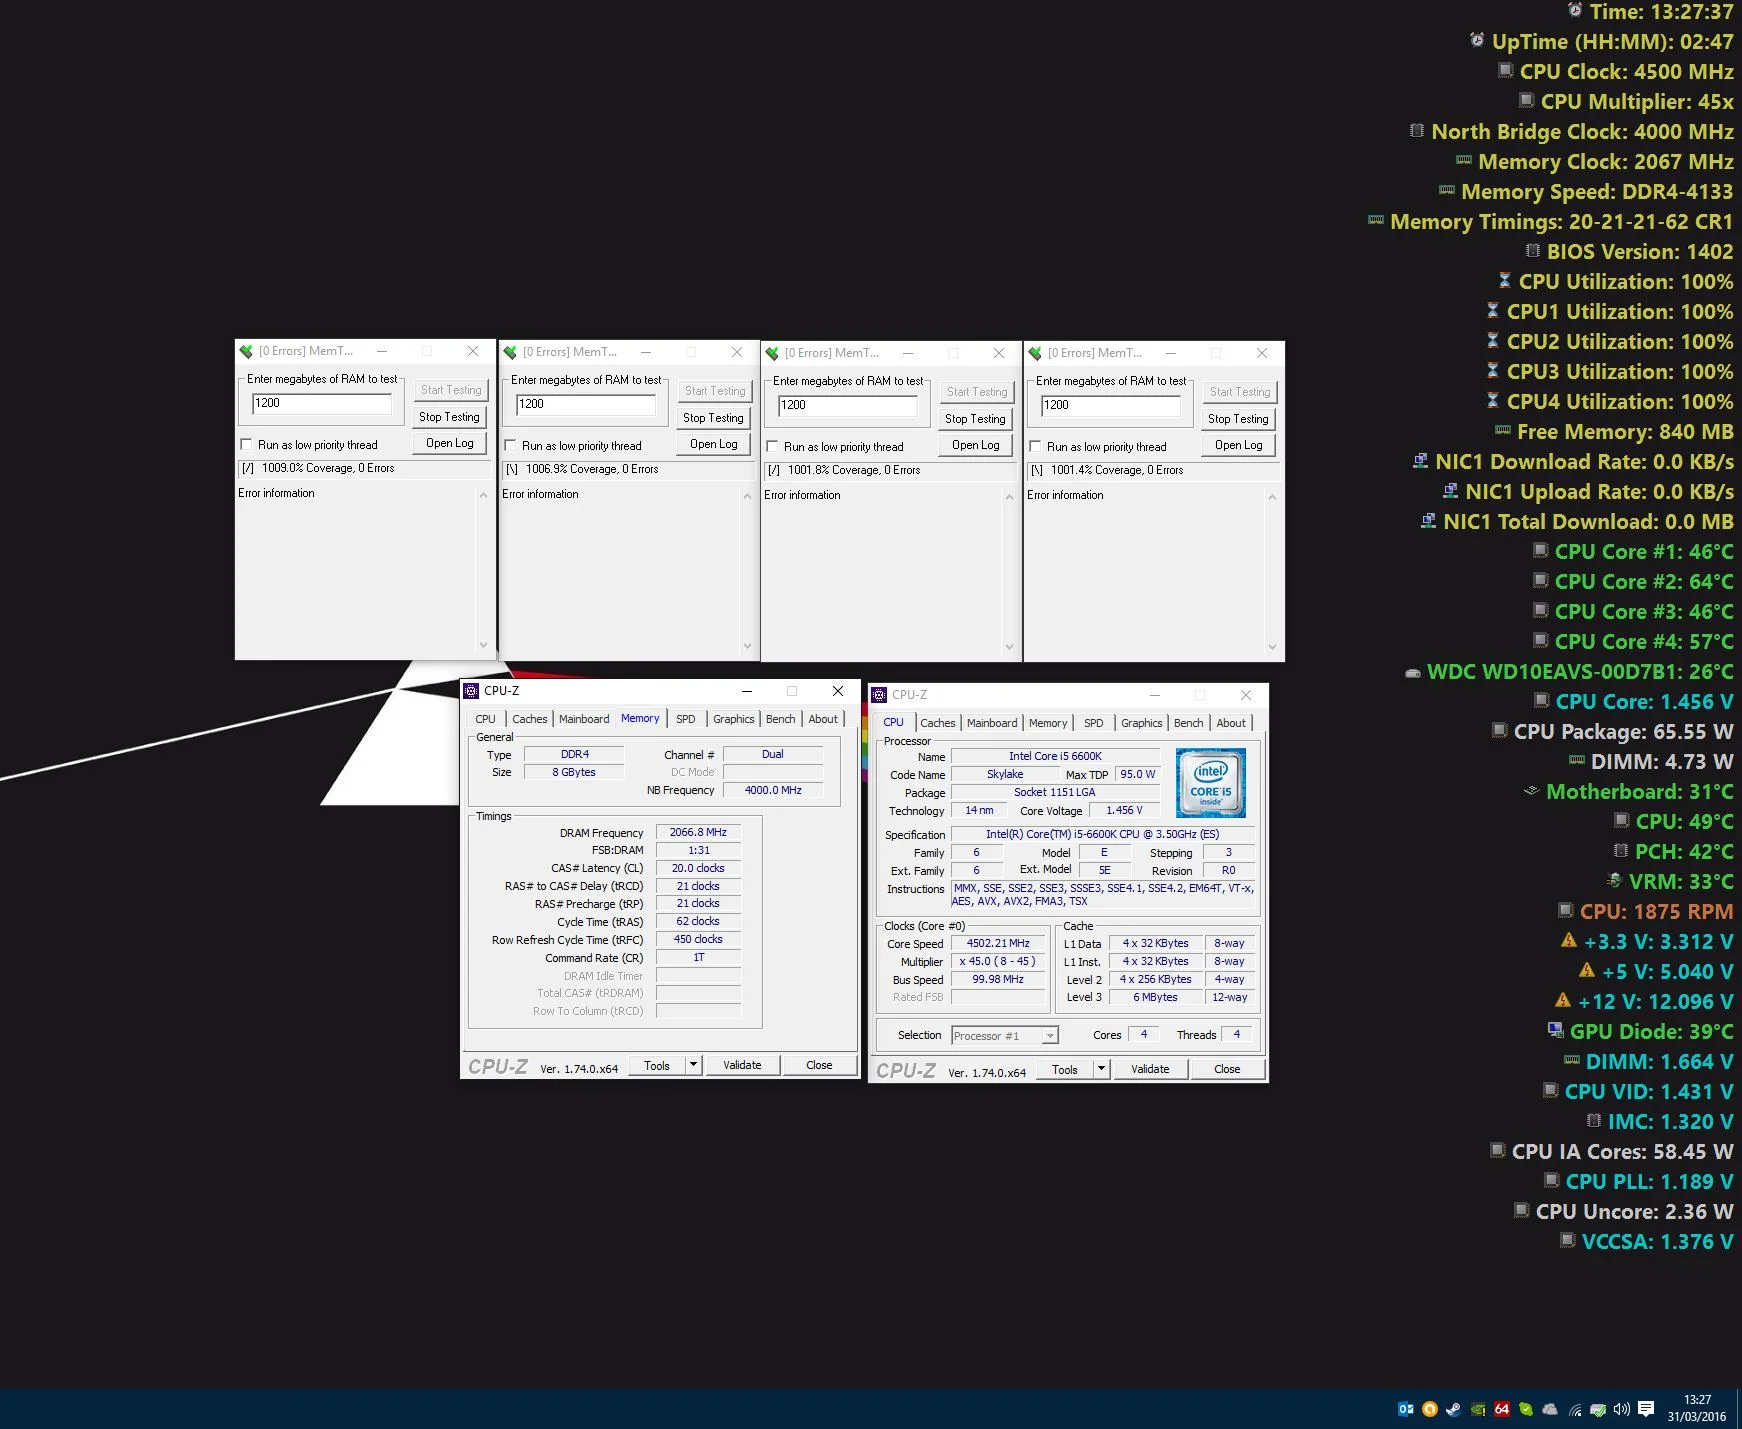Enable low priority thread in fourth MemTest
This screenshot has height=1429, width=1742.
pyautogui.click(x=1035, y=447)
